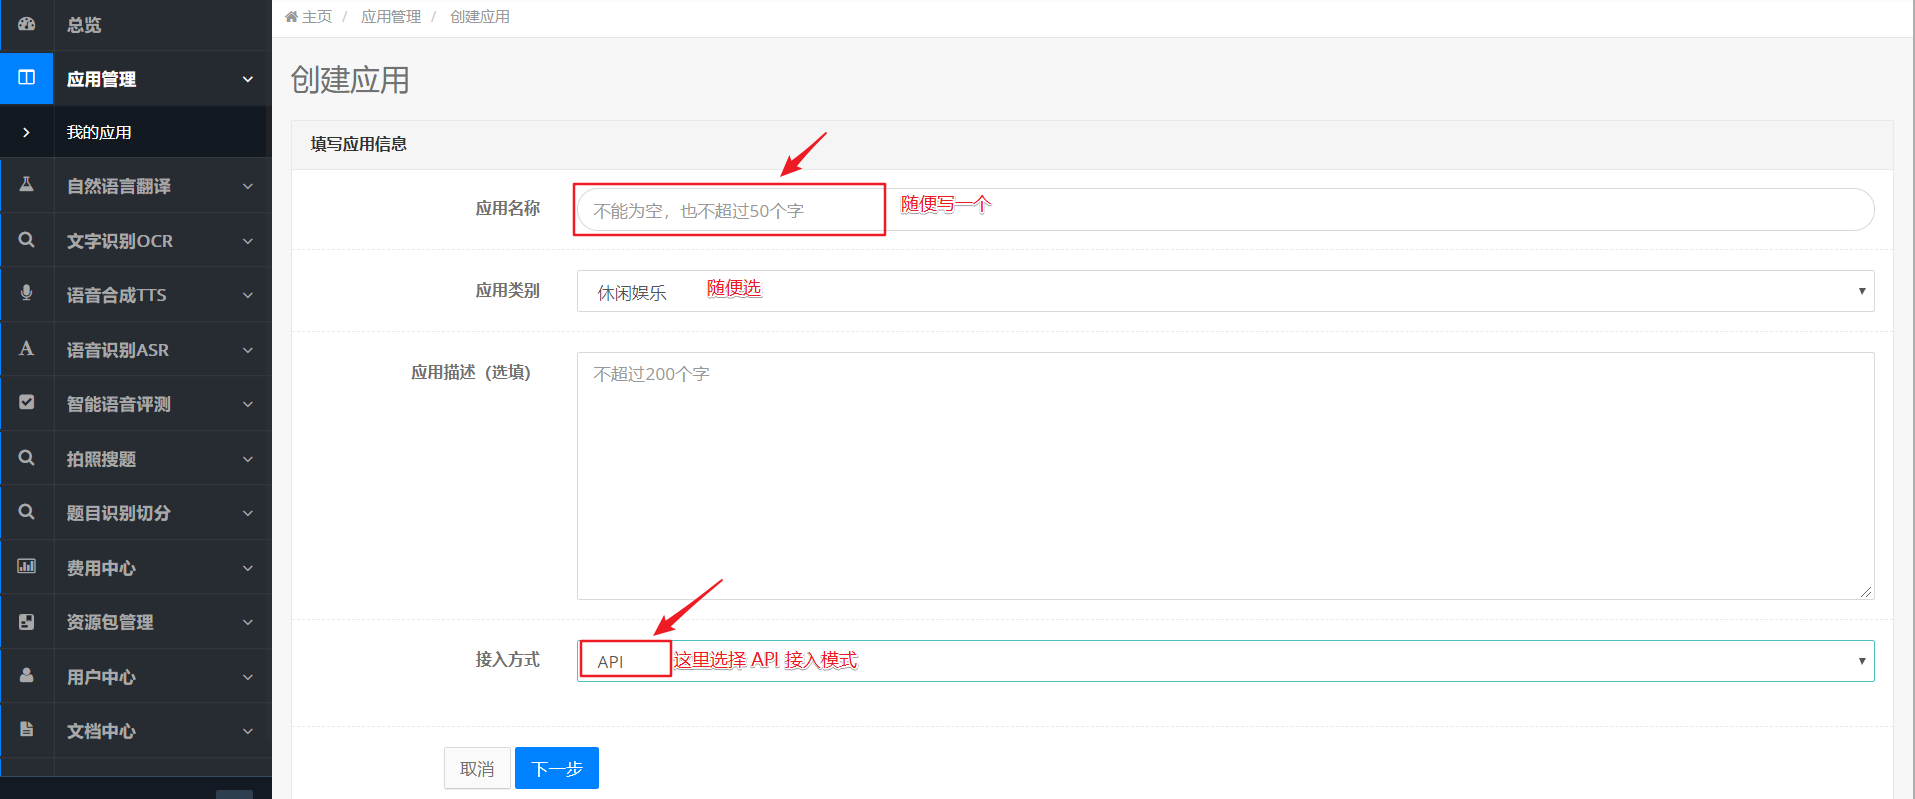The height and width of the screenshot is (799, 1915).
Task: Go to 主页 breadcrumb link
Action: coord(317,17)
